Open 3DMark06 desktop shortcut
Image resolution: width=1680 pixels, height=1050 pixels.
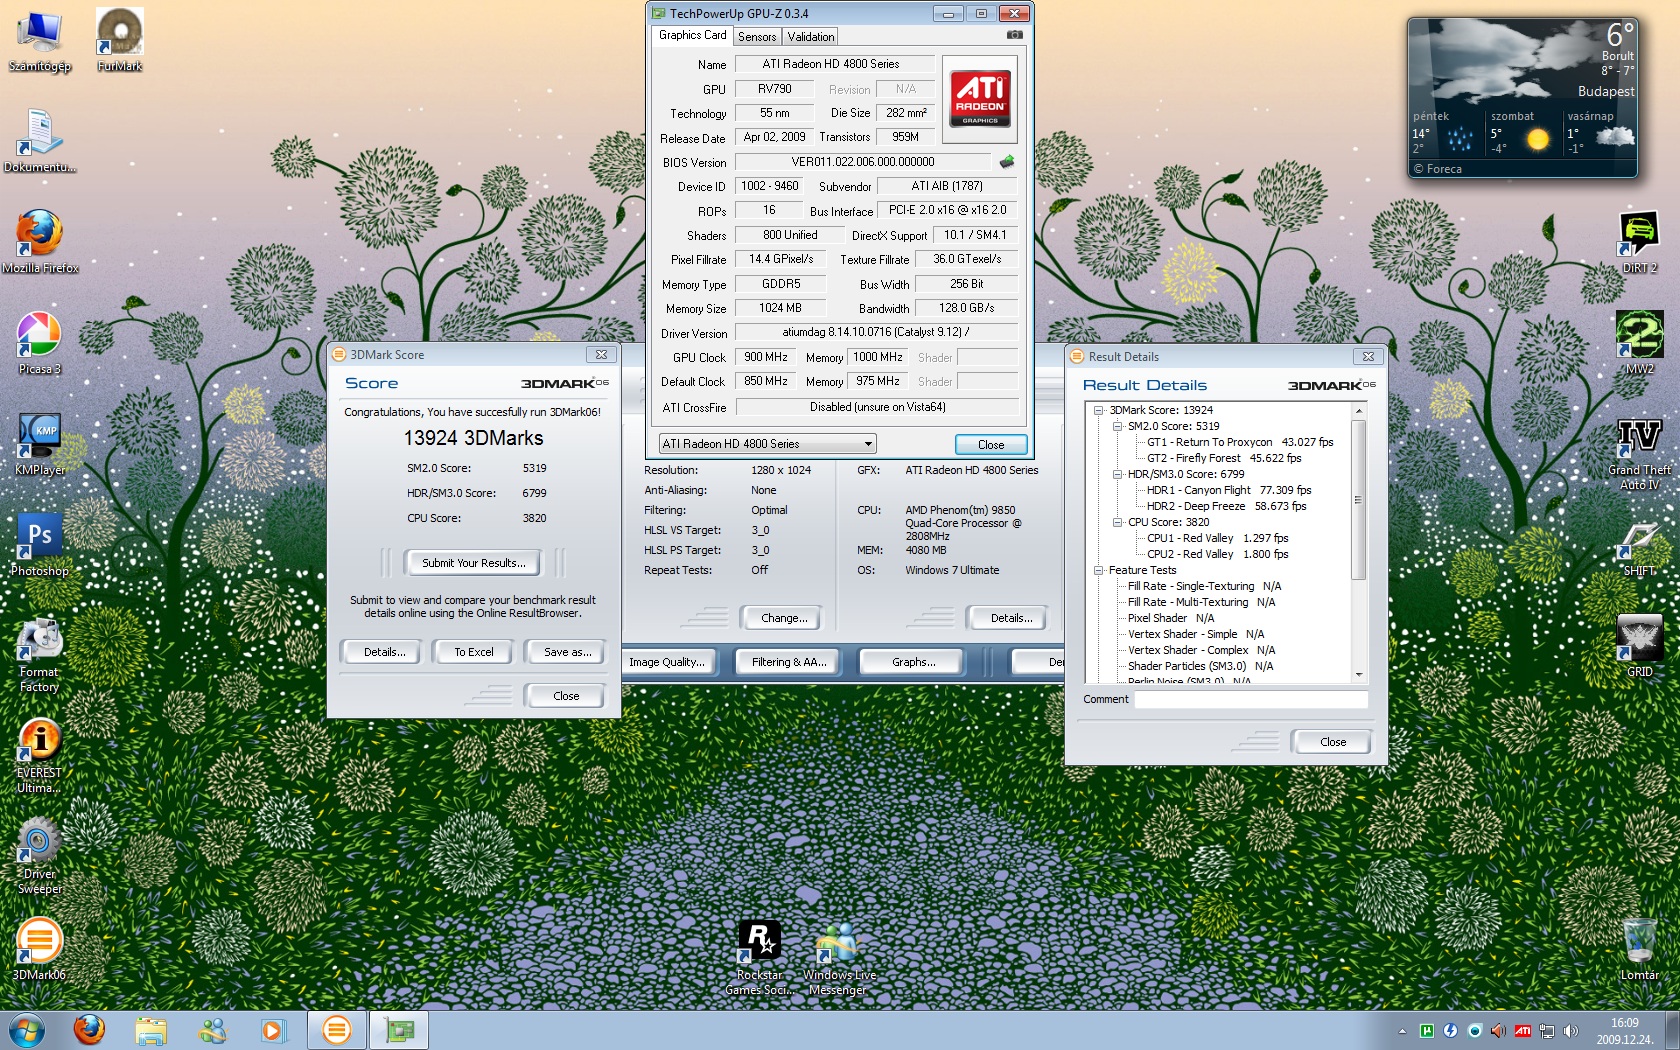(x=40, y=948)
